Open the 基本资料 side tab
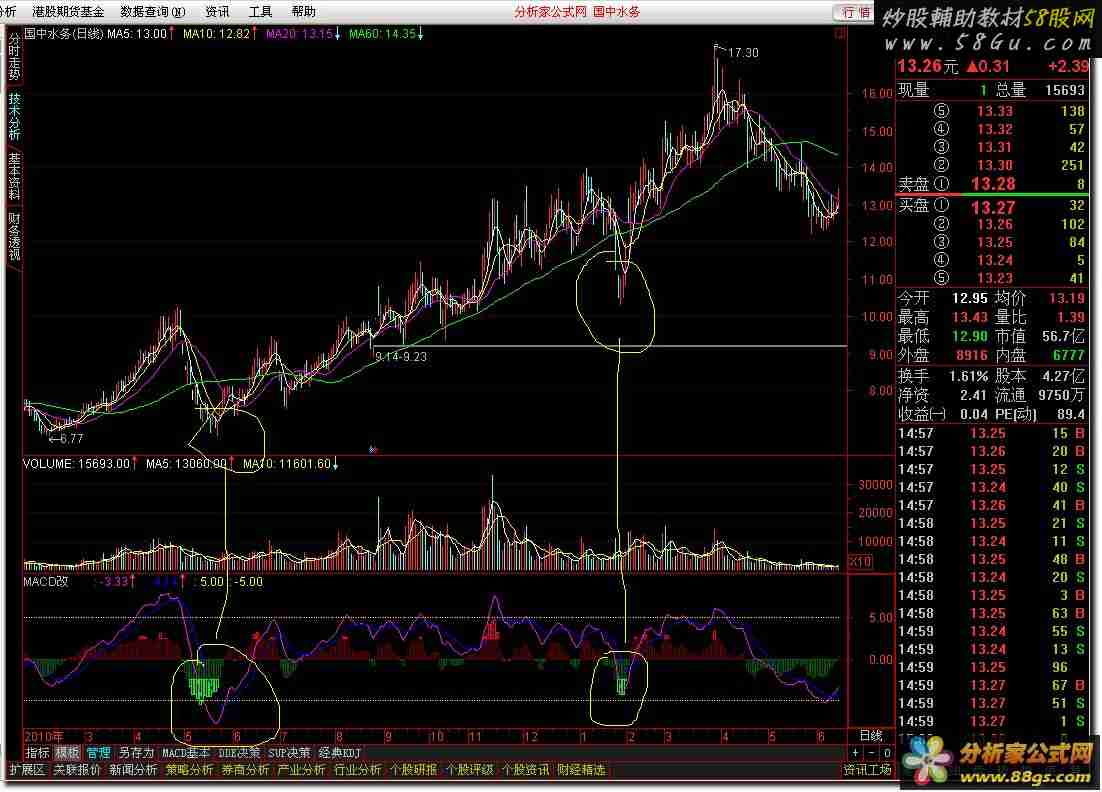 [x=14, y=176]
